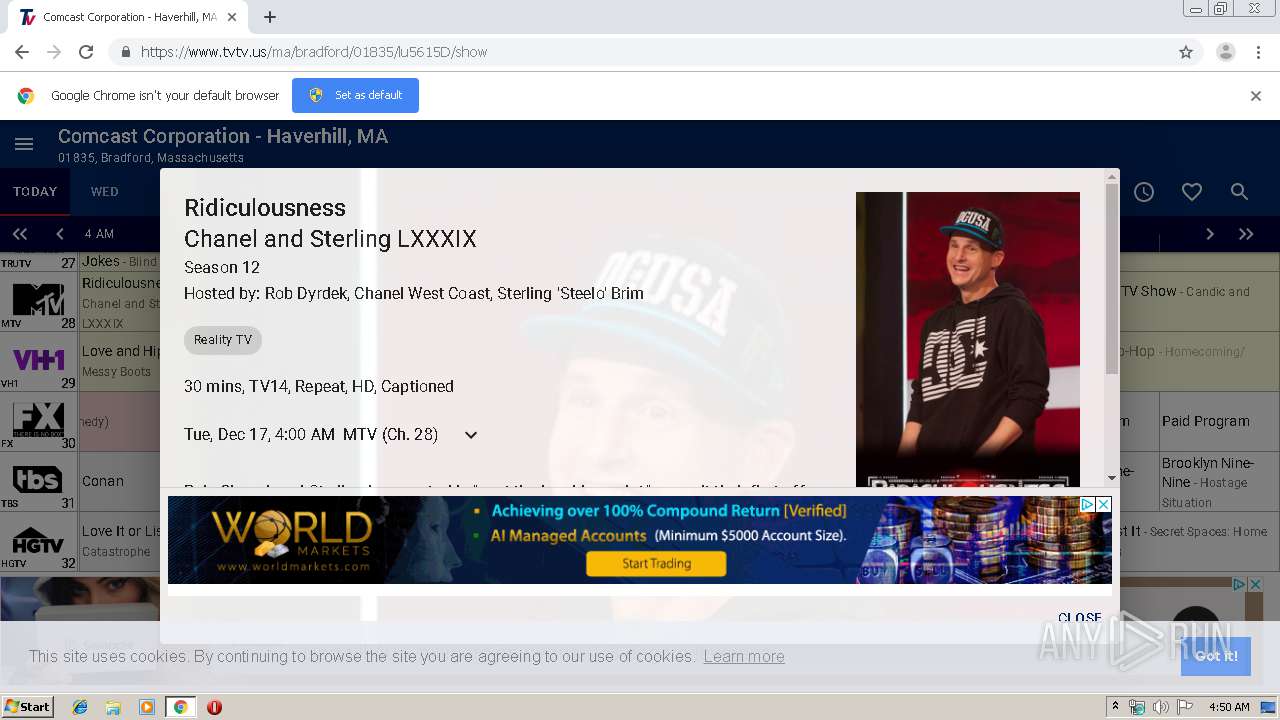Close the World Markets ad X

point(1104,504)
